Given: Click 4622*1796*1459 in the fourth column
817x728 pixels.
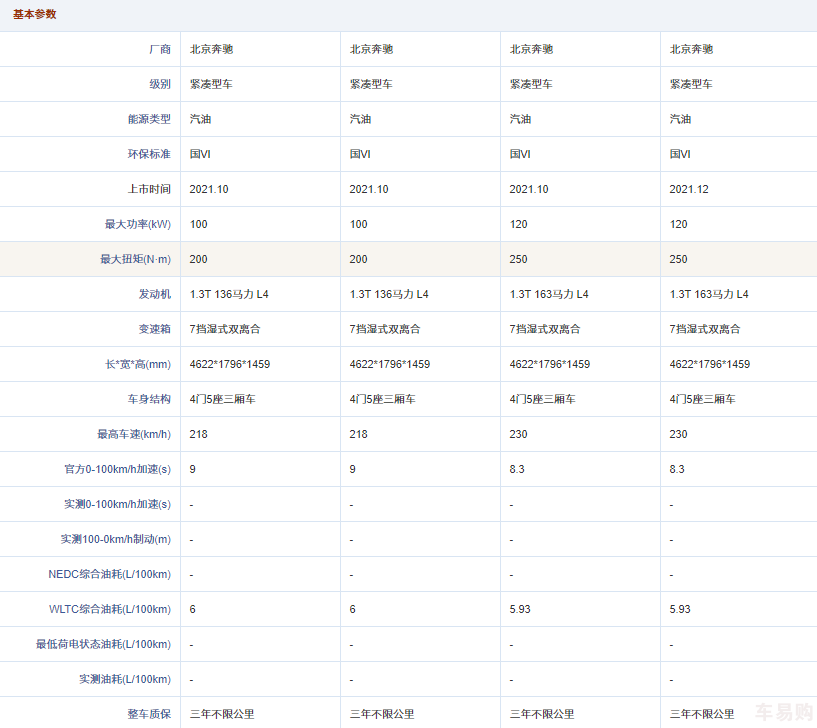Looking at the screenshot, I should point(709,364).
